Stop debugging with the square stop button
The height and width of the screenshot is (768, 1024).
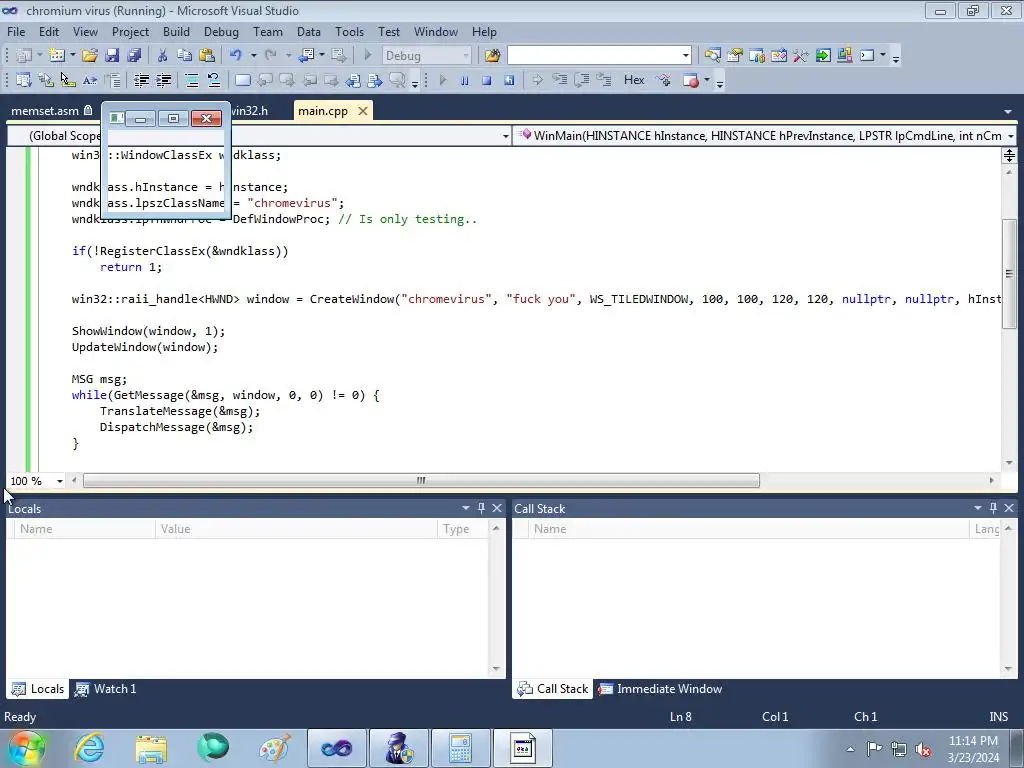pyautogui.click(x=487, y=80)
